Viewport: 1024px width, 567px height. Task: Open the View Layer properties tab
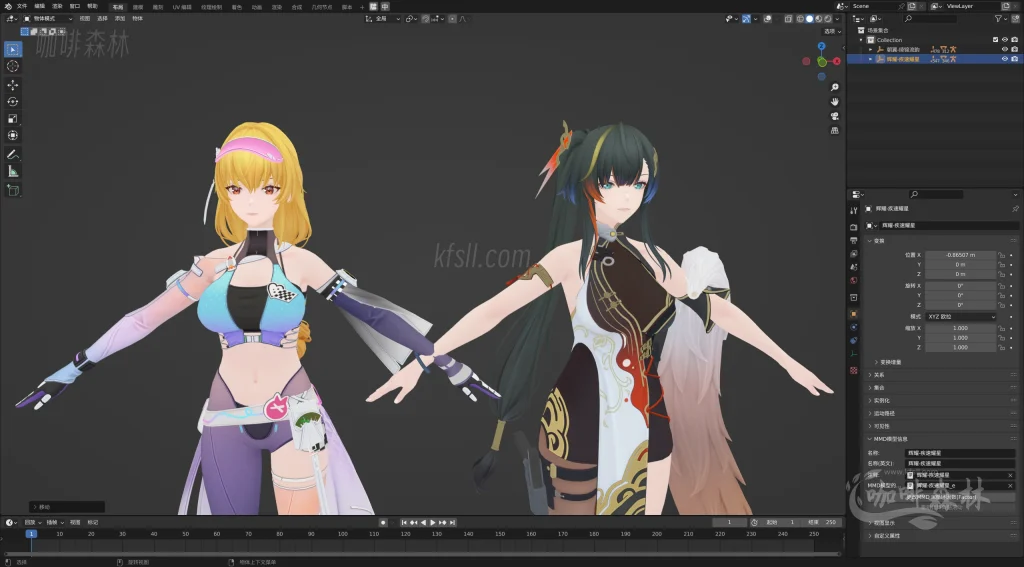[854, 253]
